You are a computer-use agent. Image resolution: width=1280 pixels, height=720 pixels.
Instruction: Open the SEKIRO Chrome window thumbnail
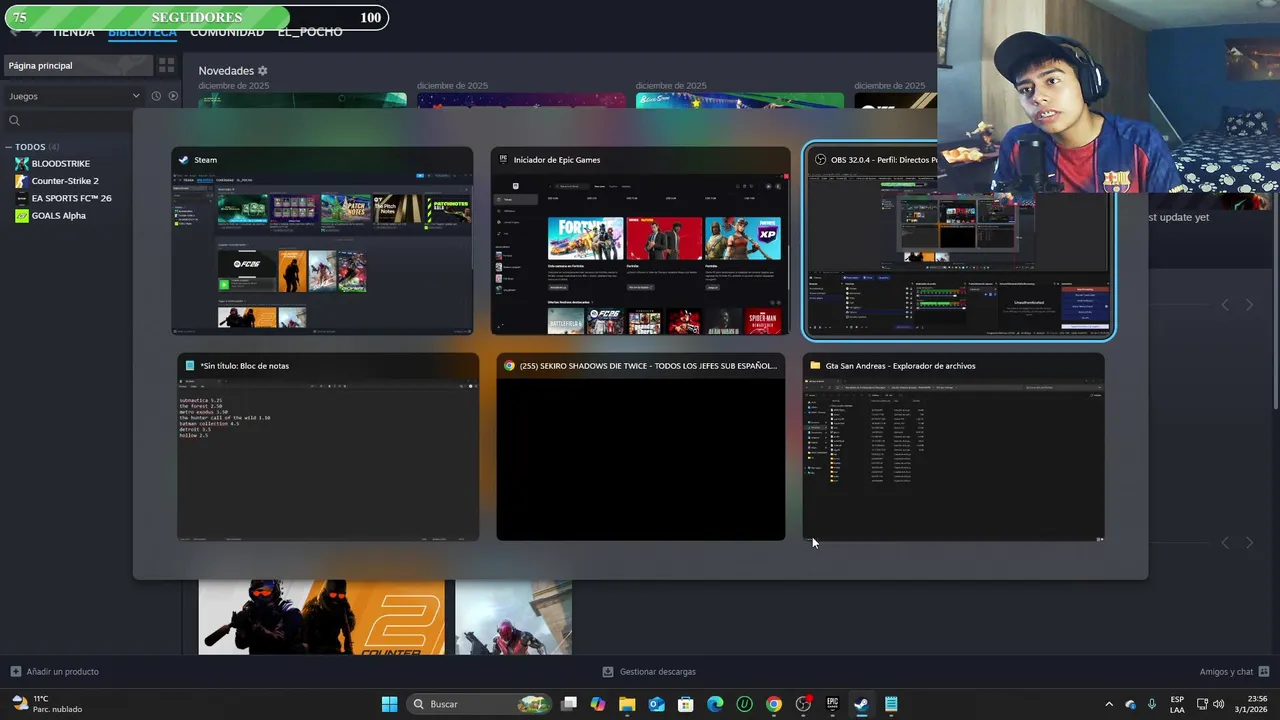pos(641,447)
